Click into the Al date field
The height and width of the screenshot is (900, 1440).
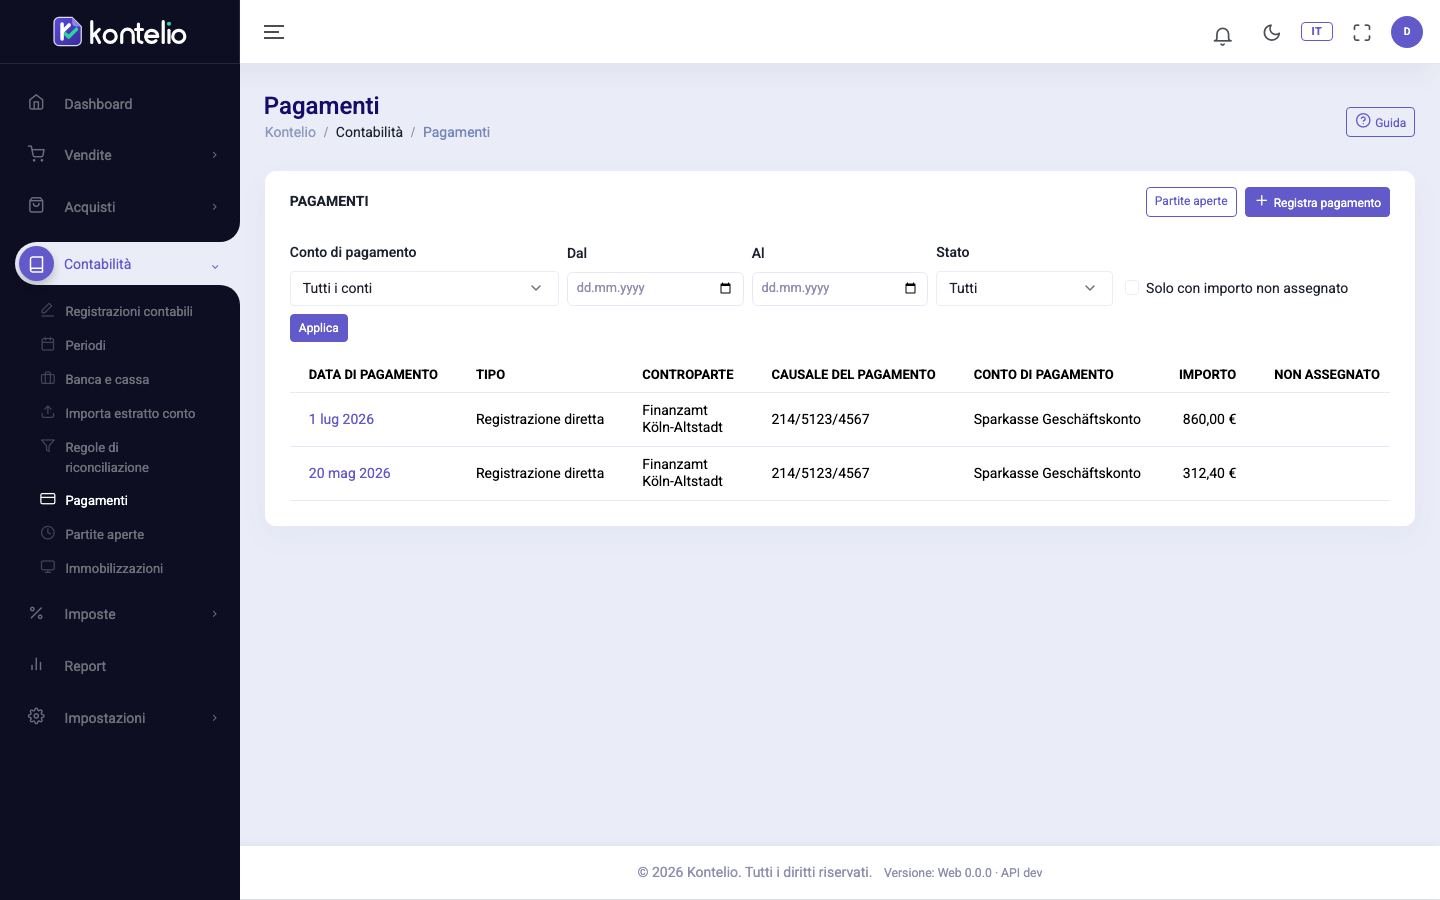(840, 288)
